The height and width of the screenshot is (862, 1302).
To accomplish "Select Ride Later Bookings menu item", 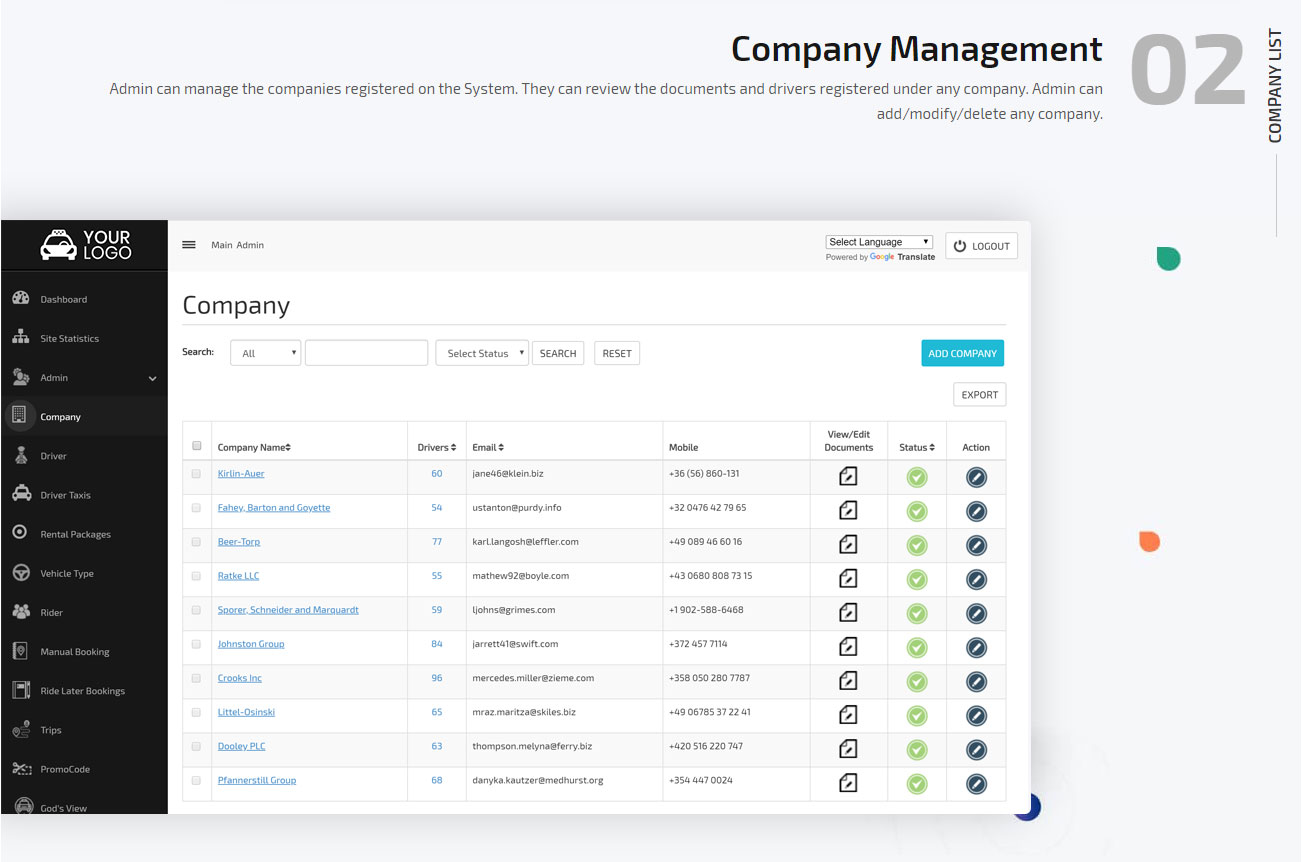I will pyautogui.click(x=84, y=690).
